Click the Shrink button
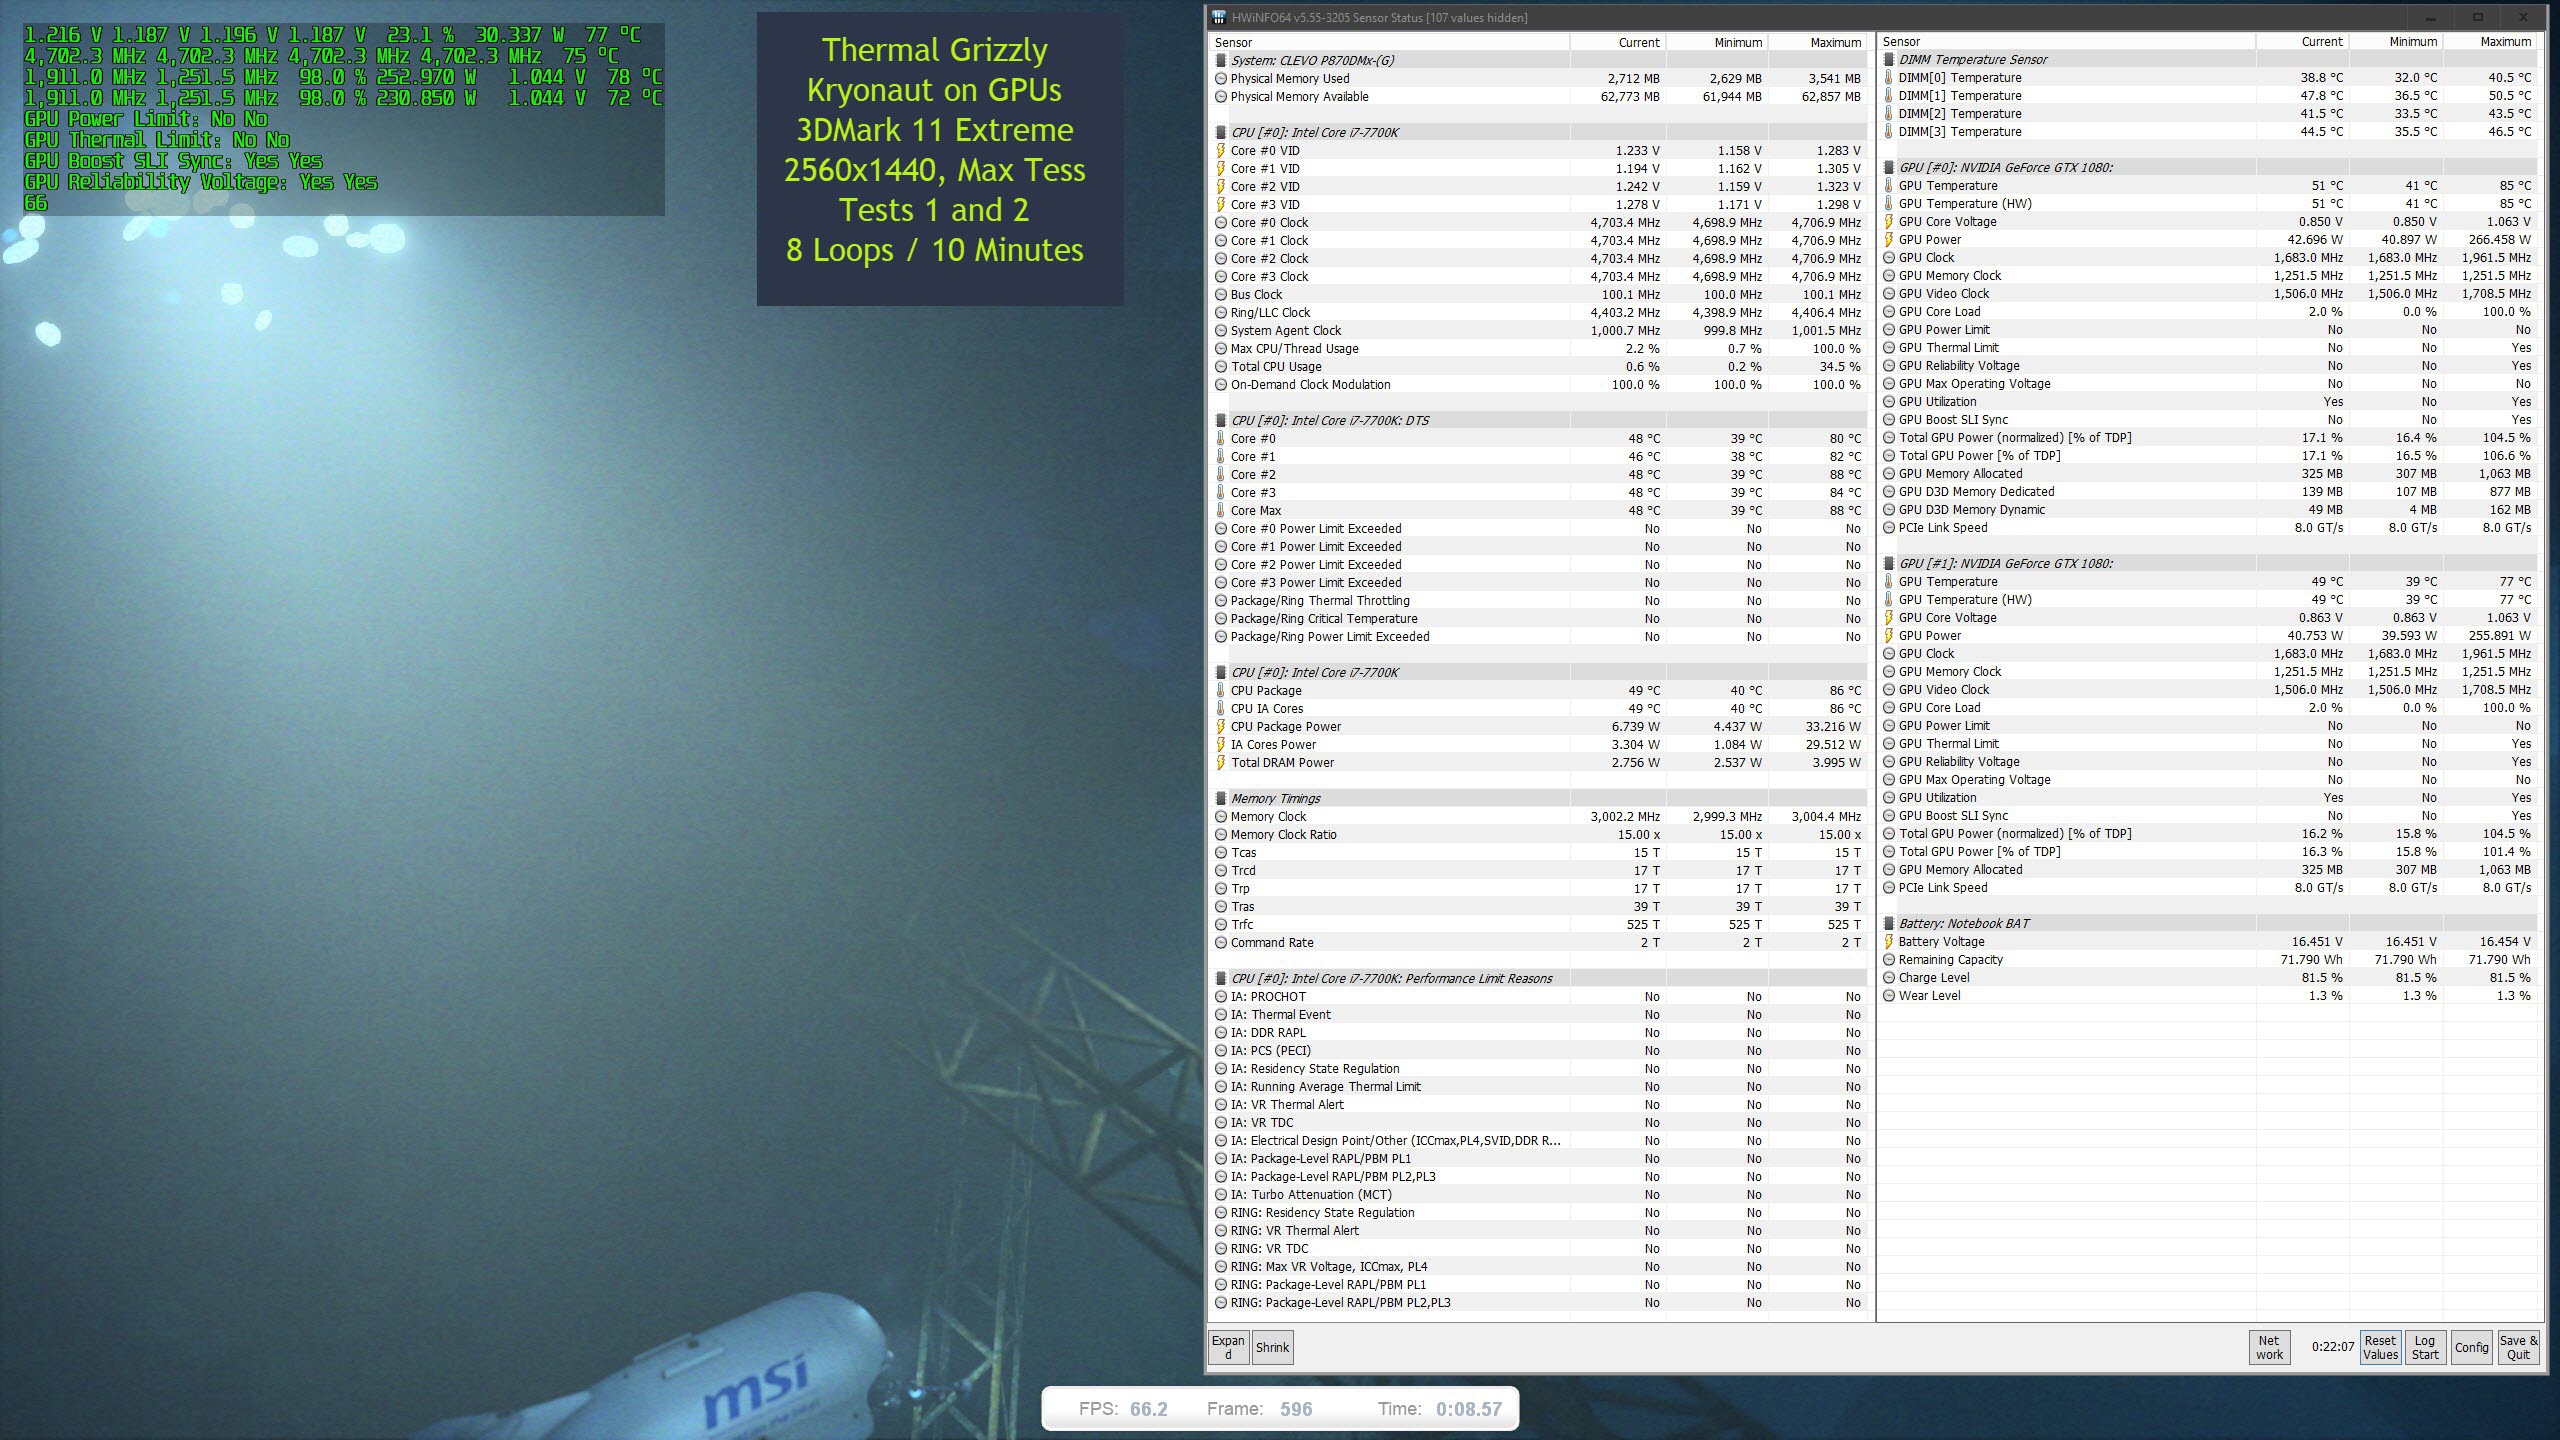The height and width of the screenshot is (1440, 2560). click(x=1272, y=1347)
